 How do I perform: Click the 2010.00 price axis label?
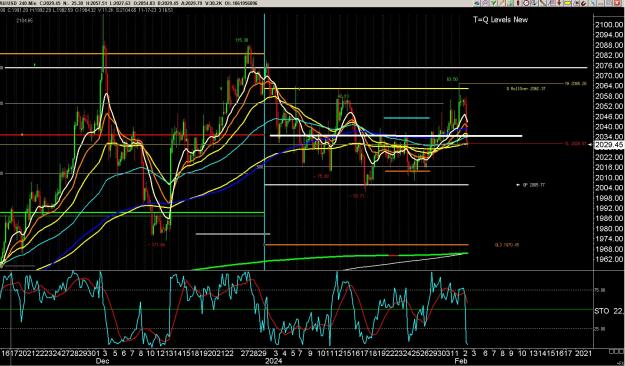click(609, 177)
